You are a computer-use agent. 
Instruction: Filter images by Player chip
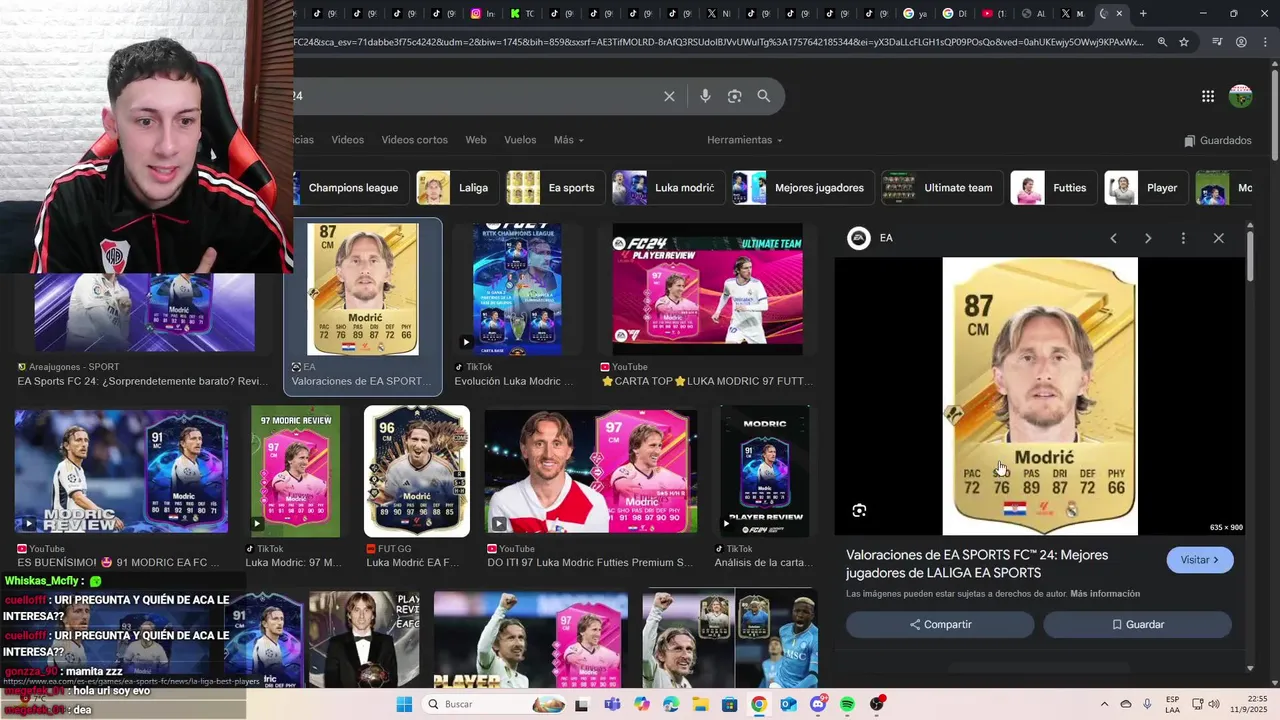click(1144, 188)
